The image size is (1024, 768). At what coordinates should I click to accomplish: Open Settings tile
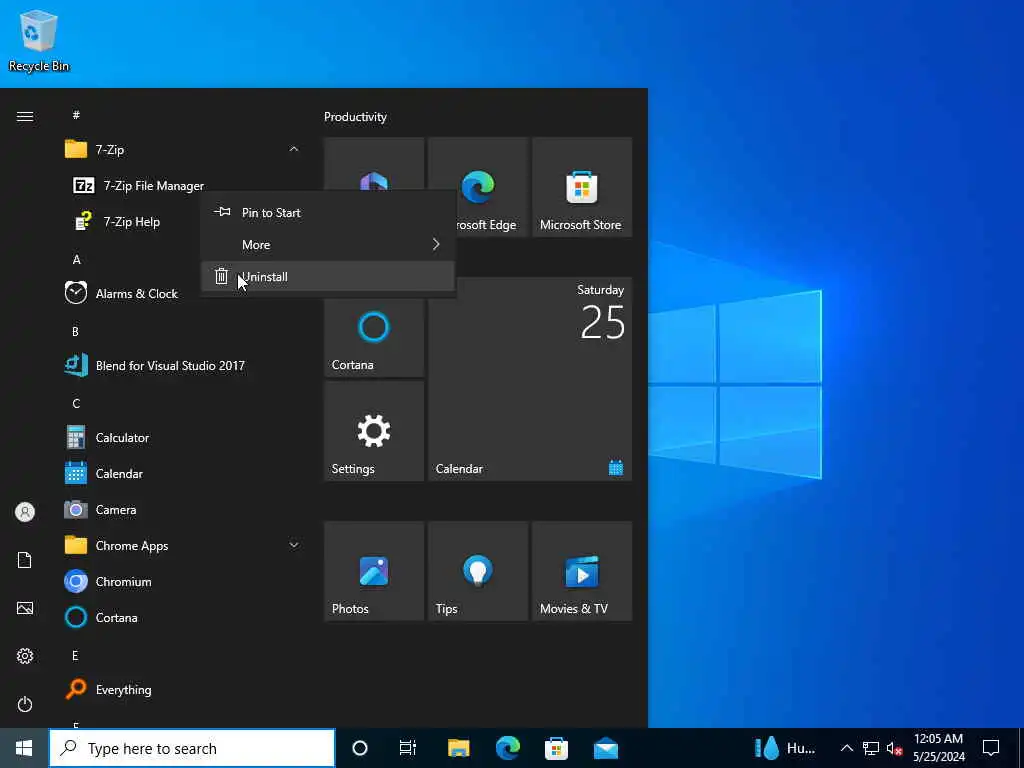(374, 431)
